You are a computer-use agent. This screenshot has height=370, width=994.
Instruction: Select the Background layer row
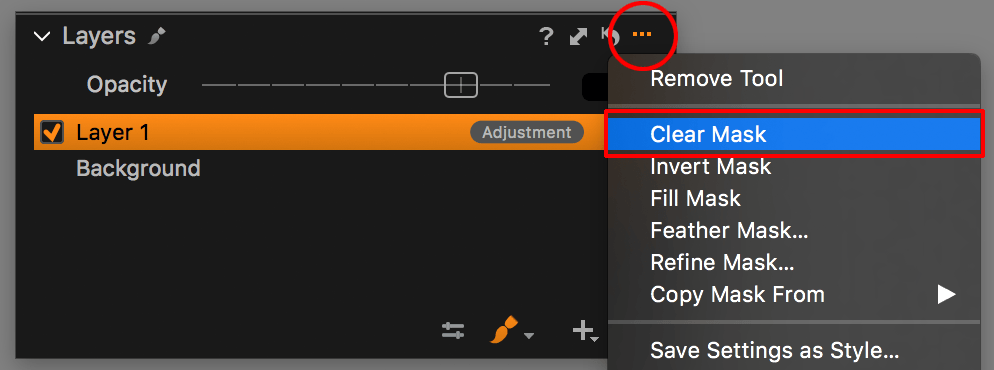pyautogui.click(x=319, y=169)
